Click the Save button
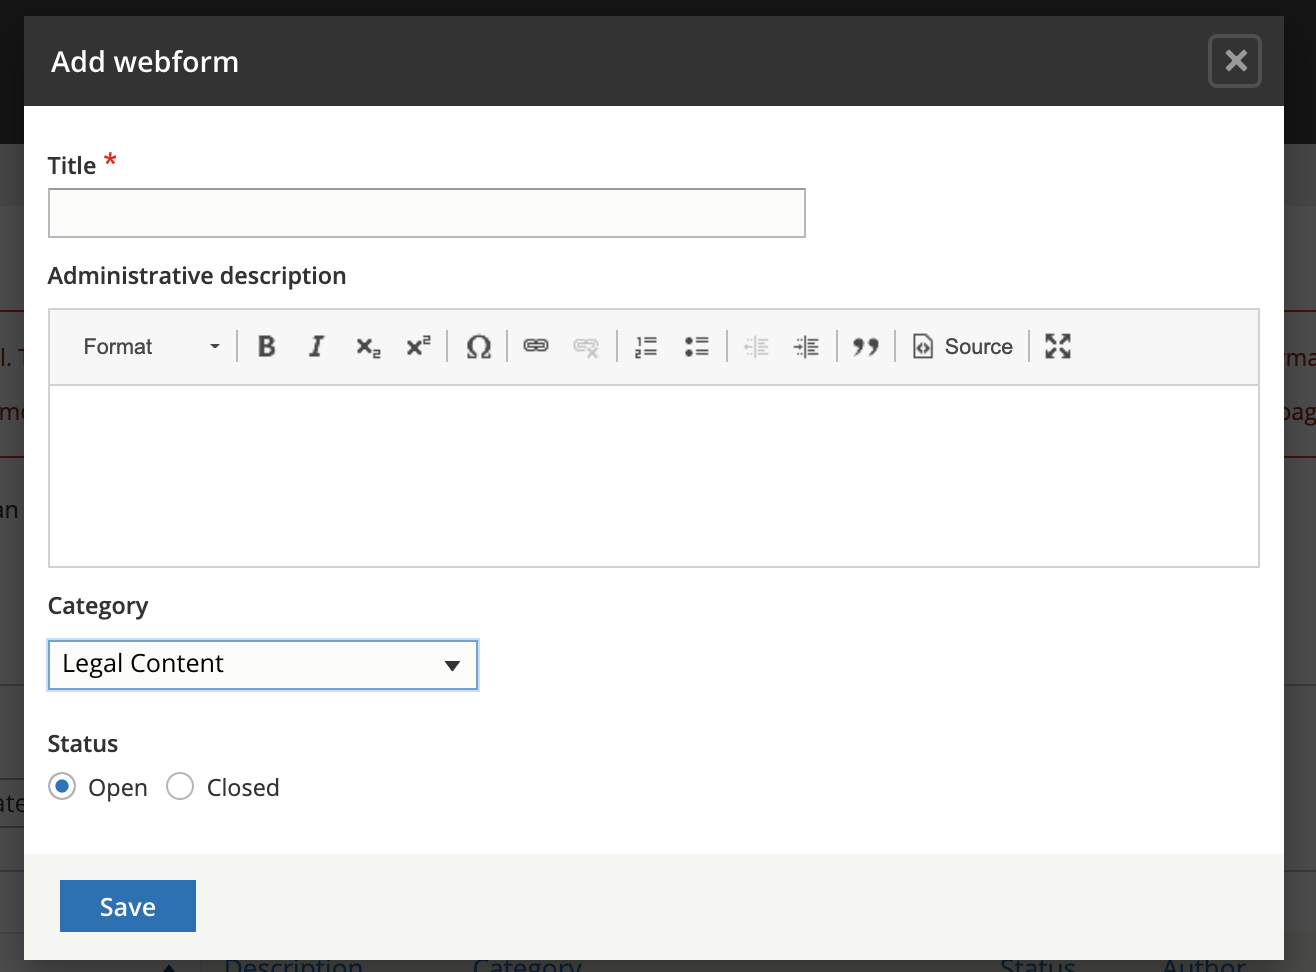1316x972 pixels. [x=128, y=906]
